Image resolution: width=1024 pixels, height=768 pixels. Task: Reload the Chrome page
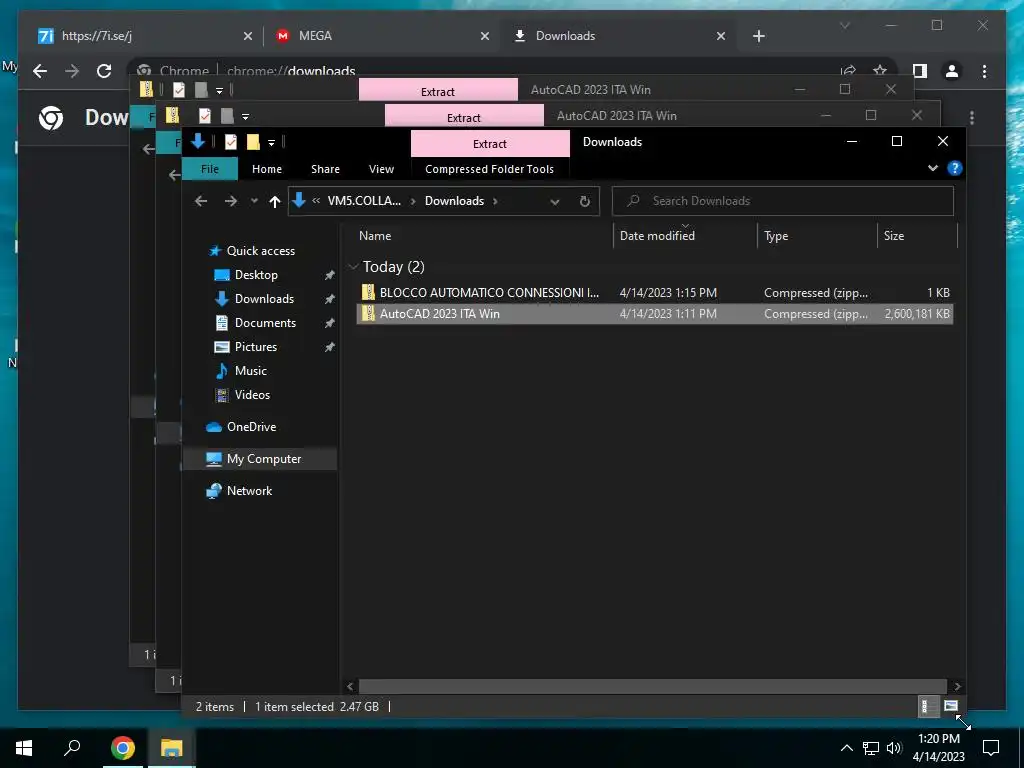[x=104, y=71]
